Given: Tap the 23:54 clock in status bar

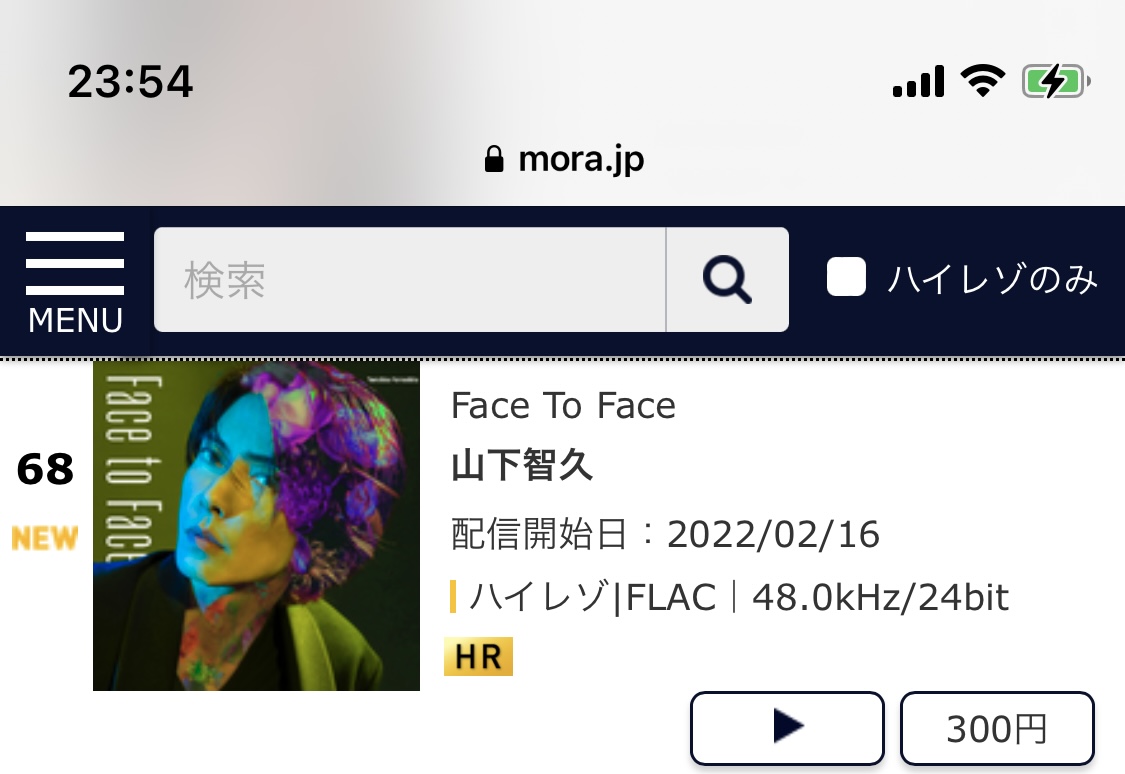Looking at the screenshot, I should 130,81.
